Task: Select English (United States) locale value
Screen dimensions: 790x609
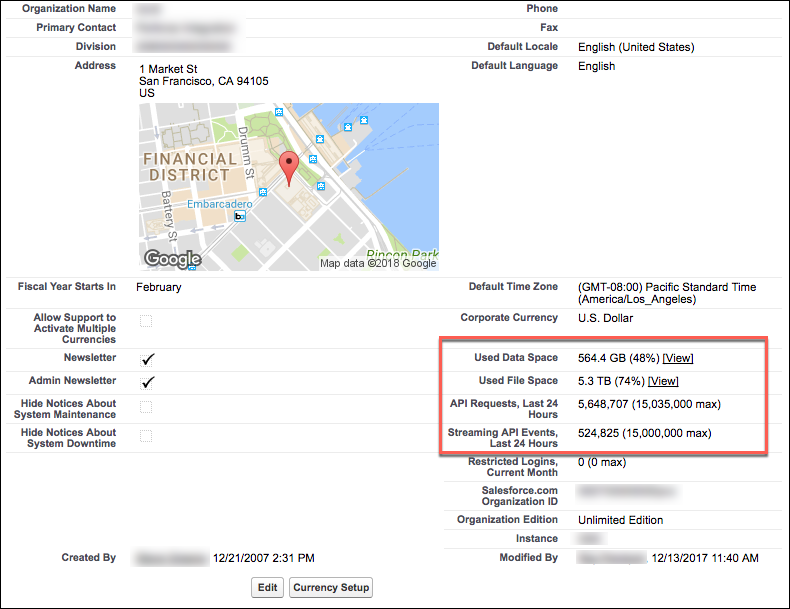Action: 636,47
